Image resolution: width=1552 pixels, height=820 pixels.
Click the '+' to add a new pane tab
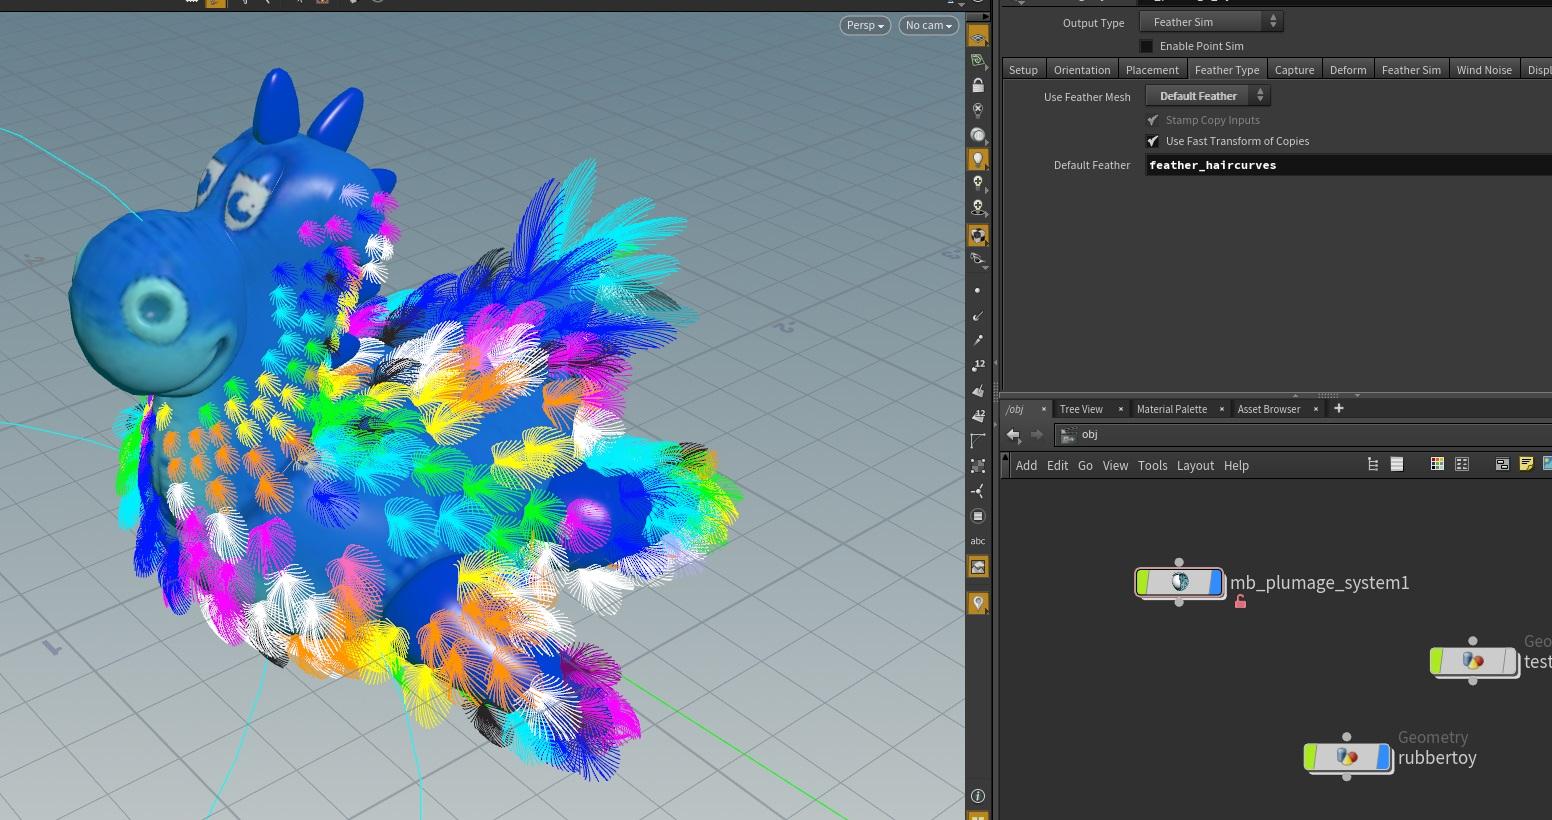pyautogui.click(x=1338, y=408)
